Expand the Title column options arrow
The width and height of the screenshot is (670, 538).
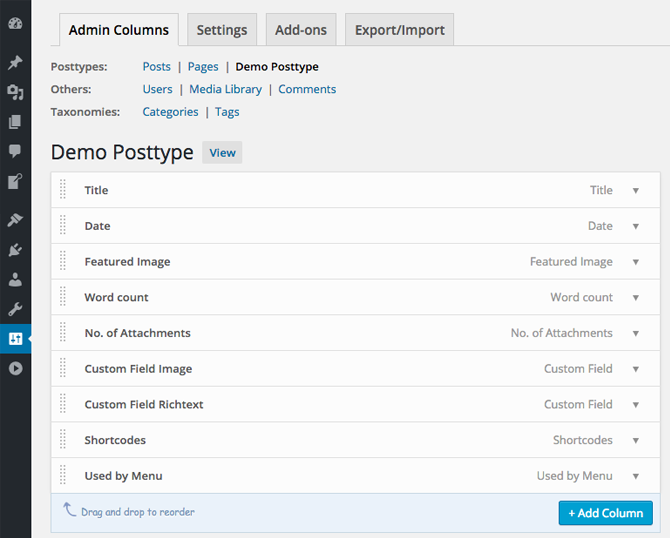[x=635, y=191]
